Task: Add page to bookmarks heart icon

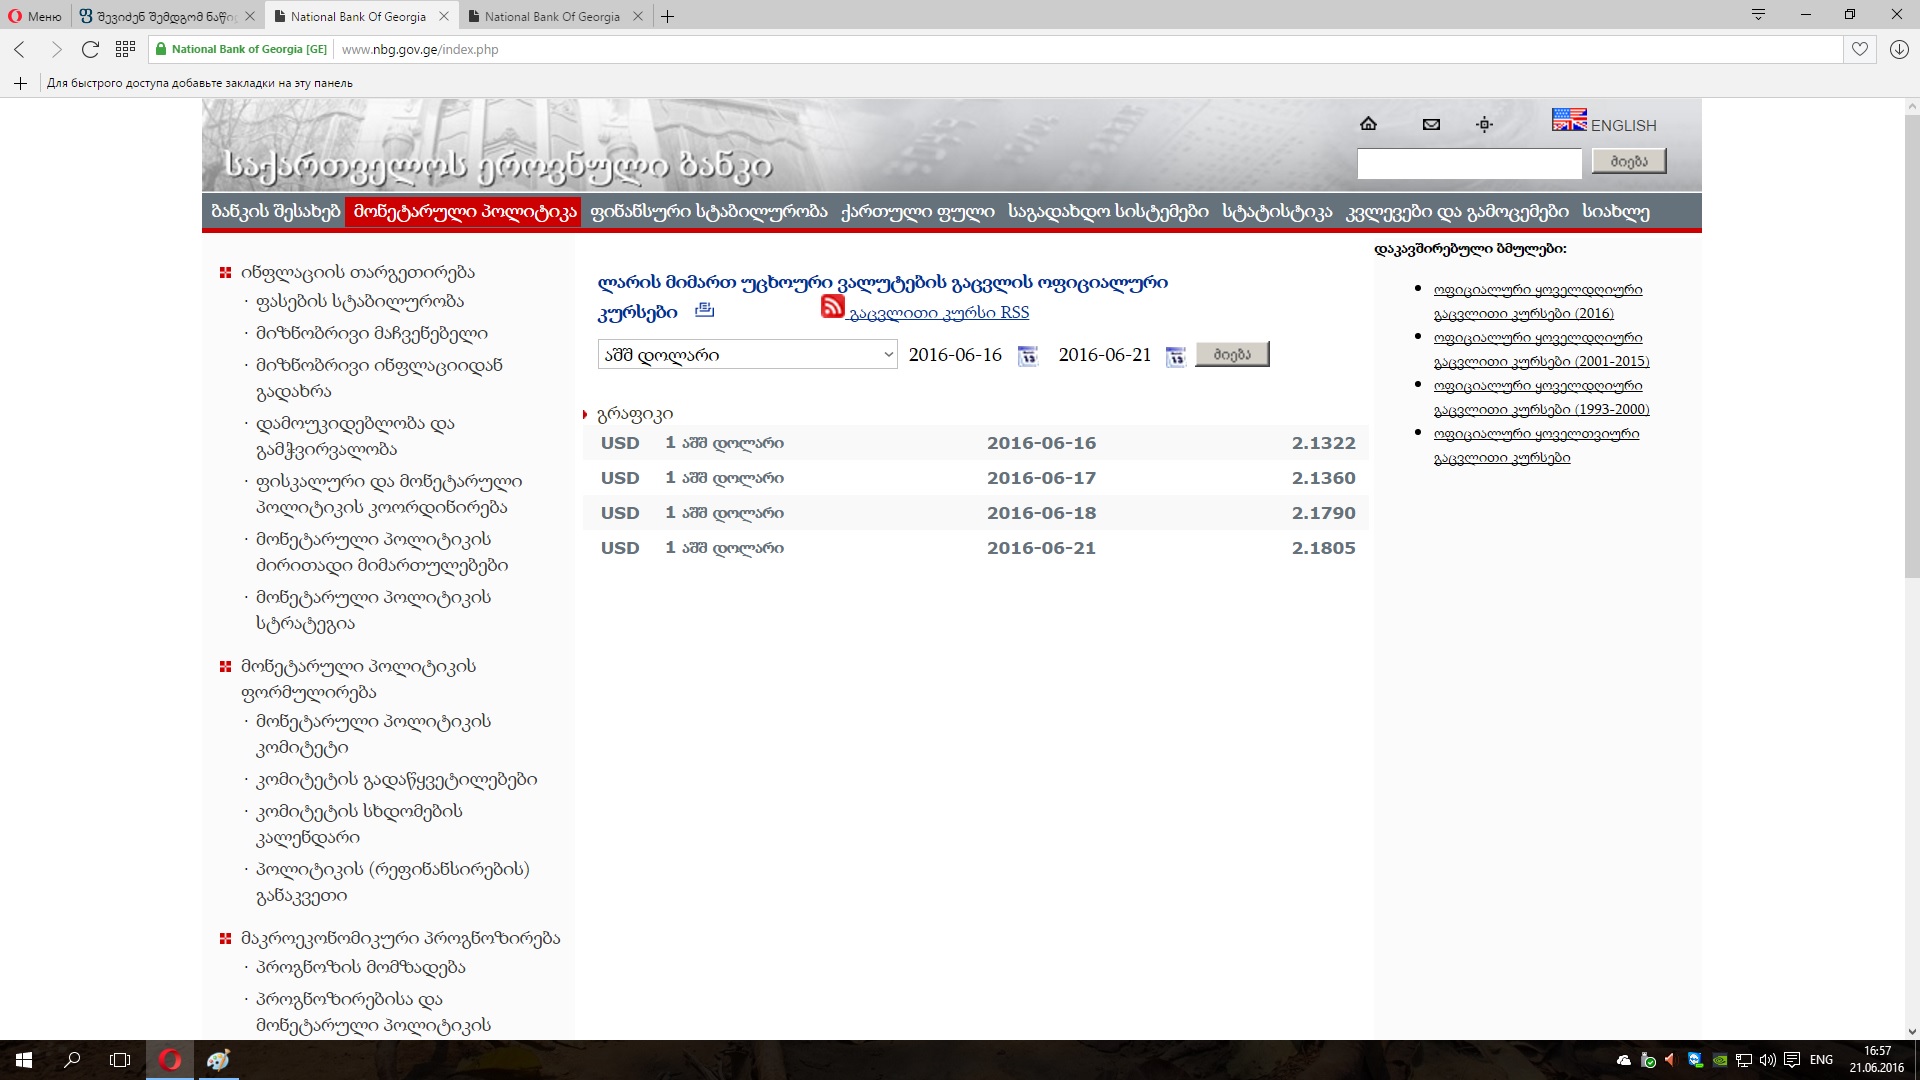Action: coord(1859,49)
